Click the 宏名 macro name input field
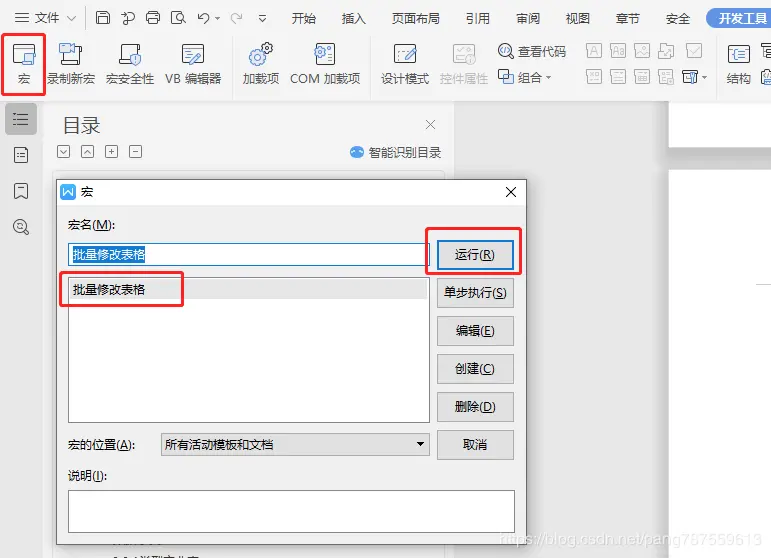The image size is (771, 558). pyautogui.click(x=249, y=254)
